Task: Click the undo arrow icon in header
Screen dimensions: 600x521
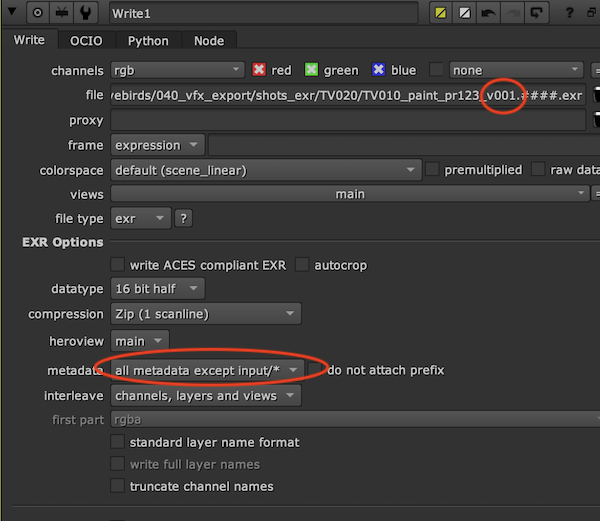Action: click(489, 13)
